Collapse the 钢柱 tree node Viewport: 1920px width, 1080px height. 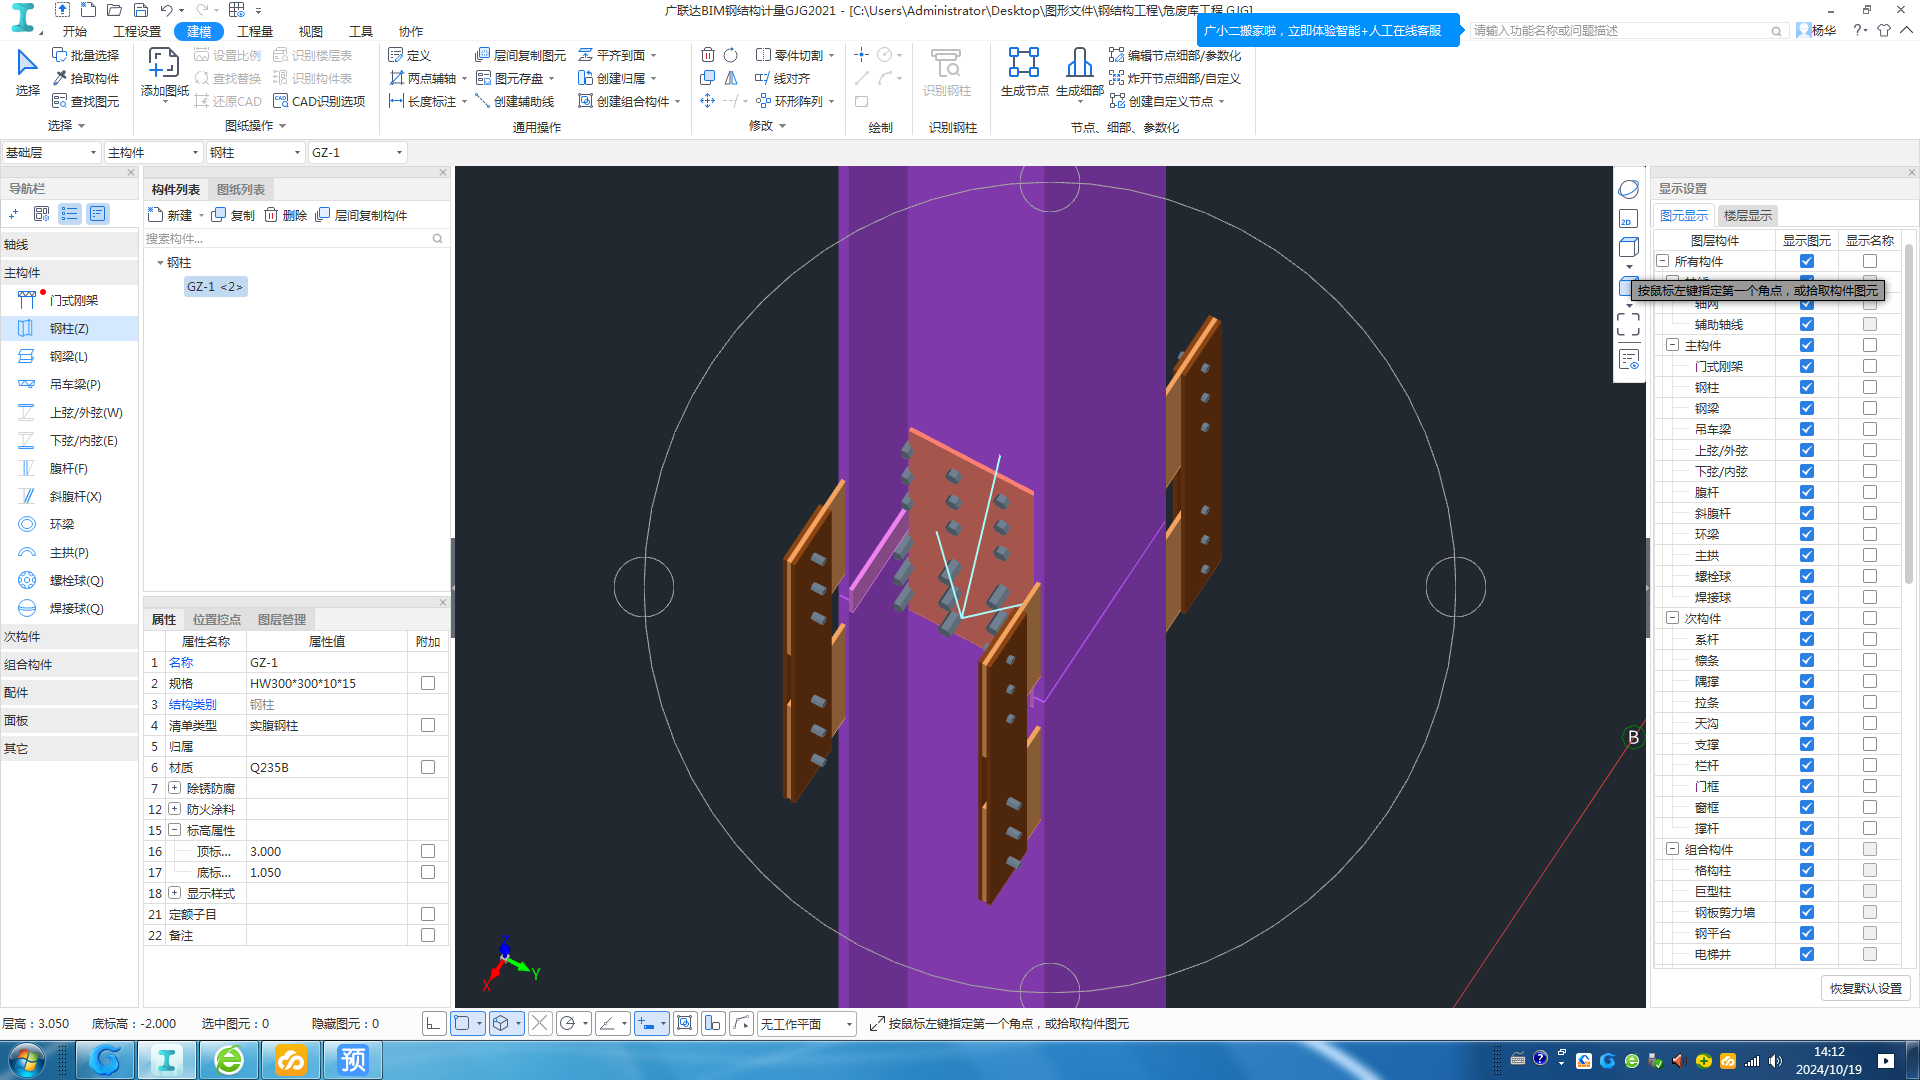(160, 263)
